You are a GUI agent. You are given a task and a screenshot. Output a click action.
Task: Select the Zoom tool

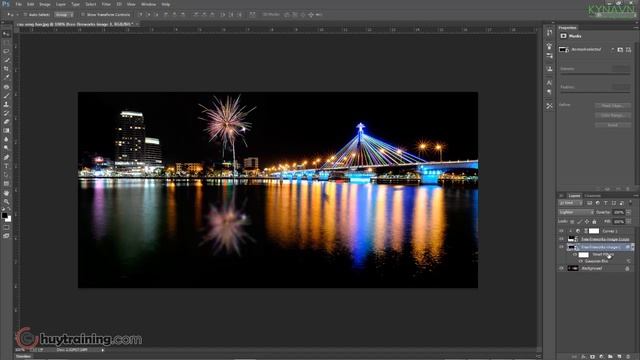pyautogui.click(x=6, y=202)
